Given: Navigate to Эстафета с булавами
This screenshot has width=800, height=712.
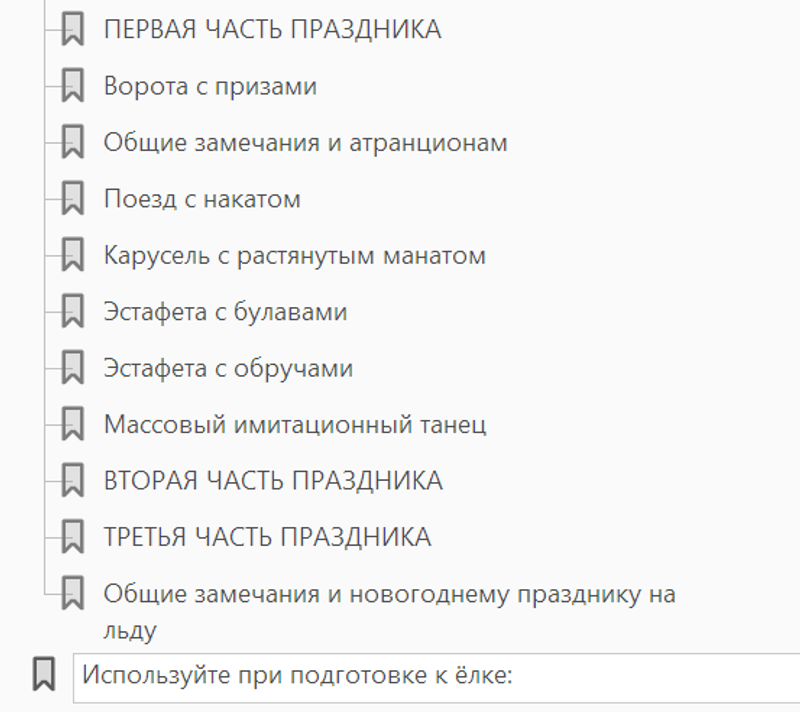Looking at the screenshot, I should tap(225, 312).
